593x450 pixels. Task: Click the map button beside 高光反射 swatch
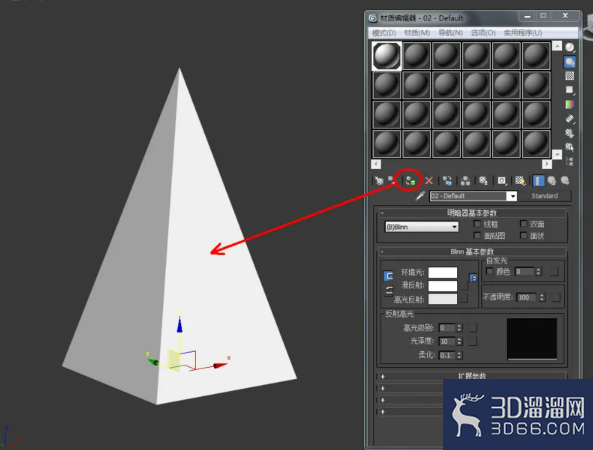464,299
